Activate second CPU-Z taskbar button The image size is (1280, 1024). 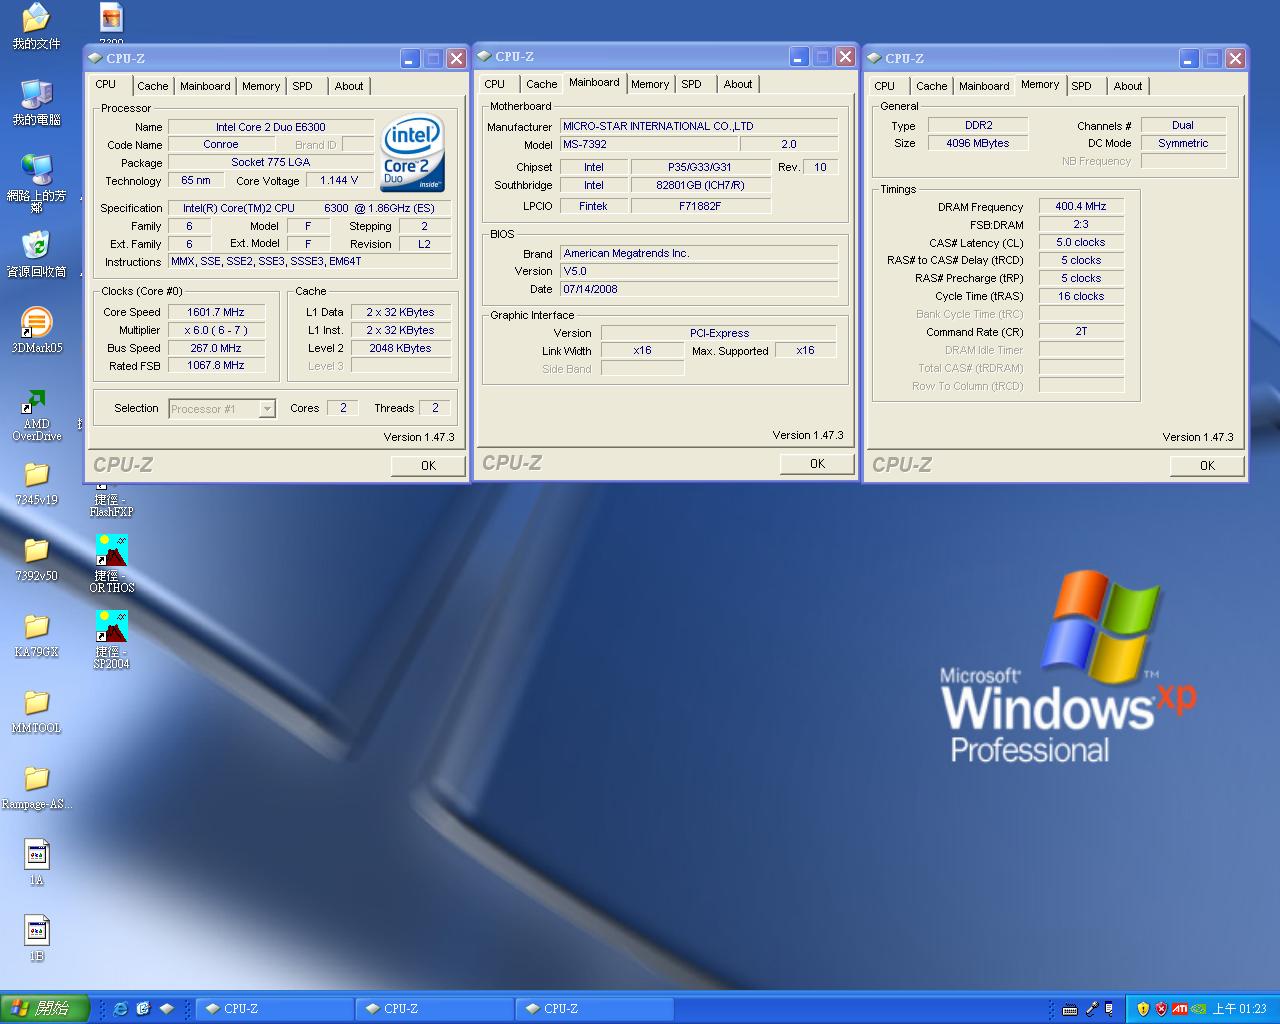[x=434, y=1009]
